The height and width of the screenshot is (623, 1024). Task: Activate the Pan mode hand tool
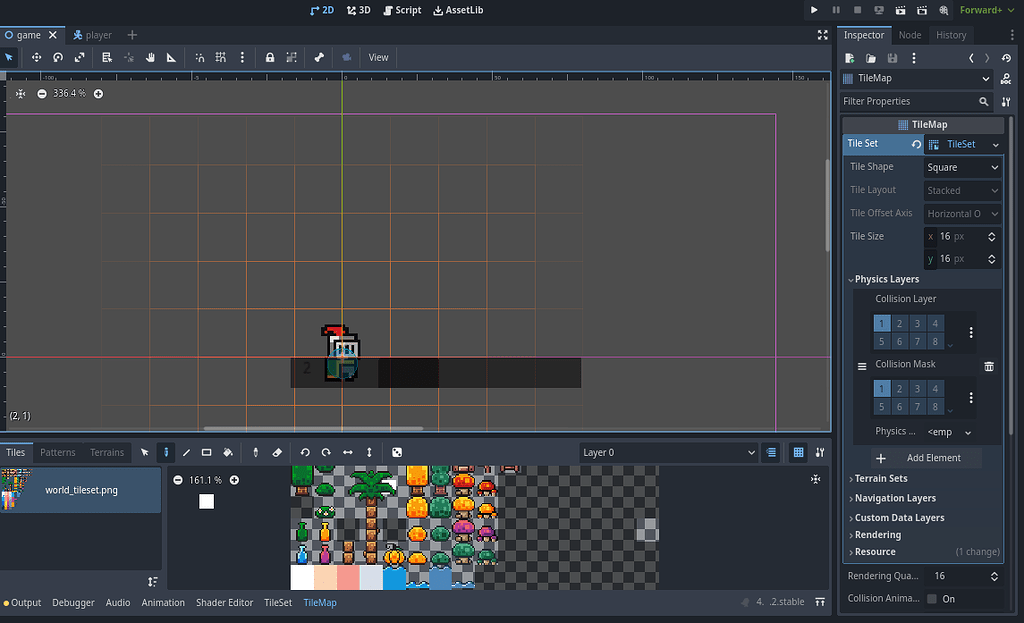150,57
